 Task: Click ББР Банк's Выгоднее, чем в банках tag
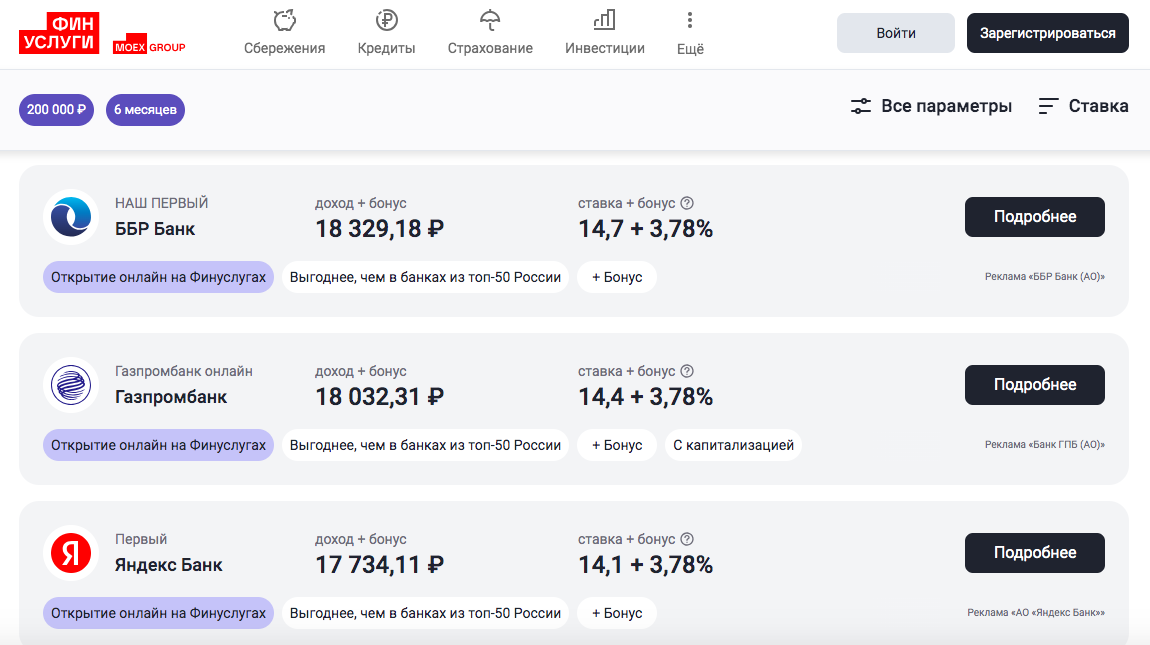click(425, 277)
